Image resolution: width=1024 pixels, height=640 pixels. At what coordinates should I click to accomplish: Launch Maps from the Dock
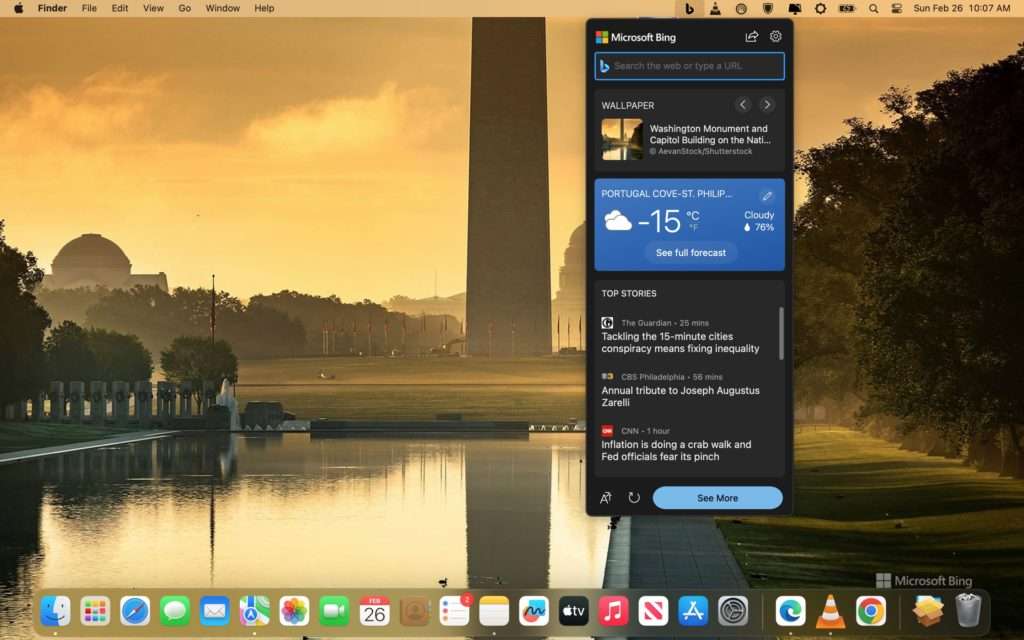click(x=255, y=611)
